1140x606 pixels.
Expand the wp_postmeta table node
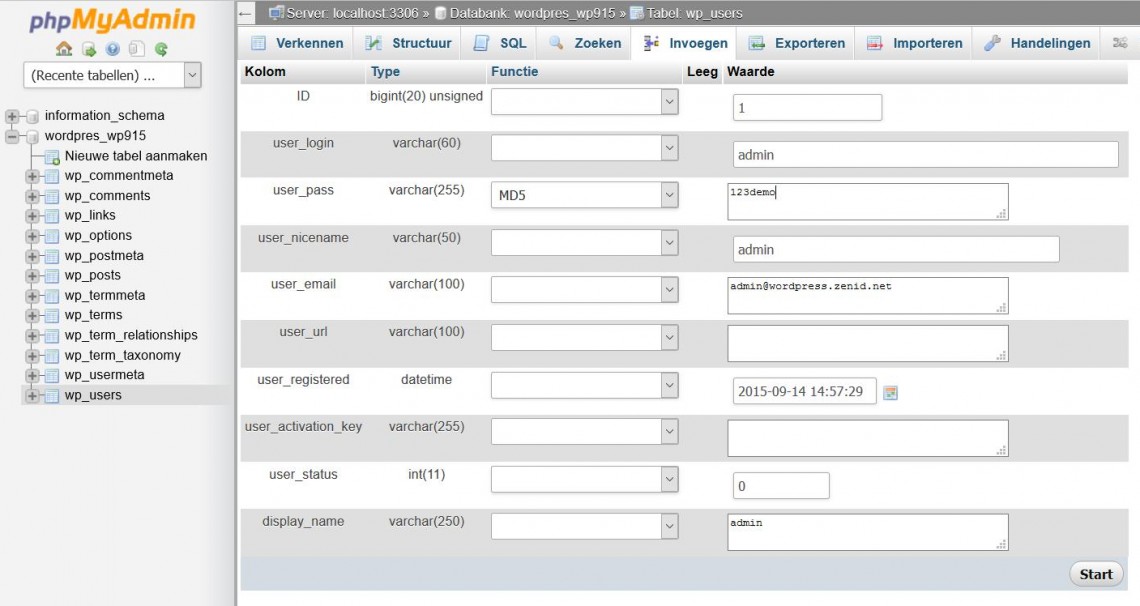[x=32, y=256]
